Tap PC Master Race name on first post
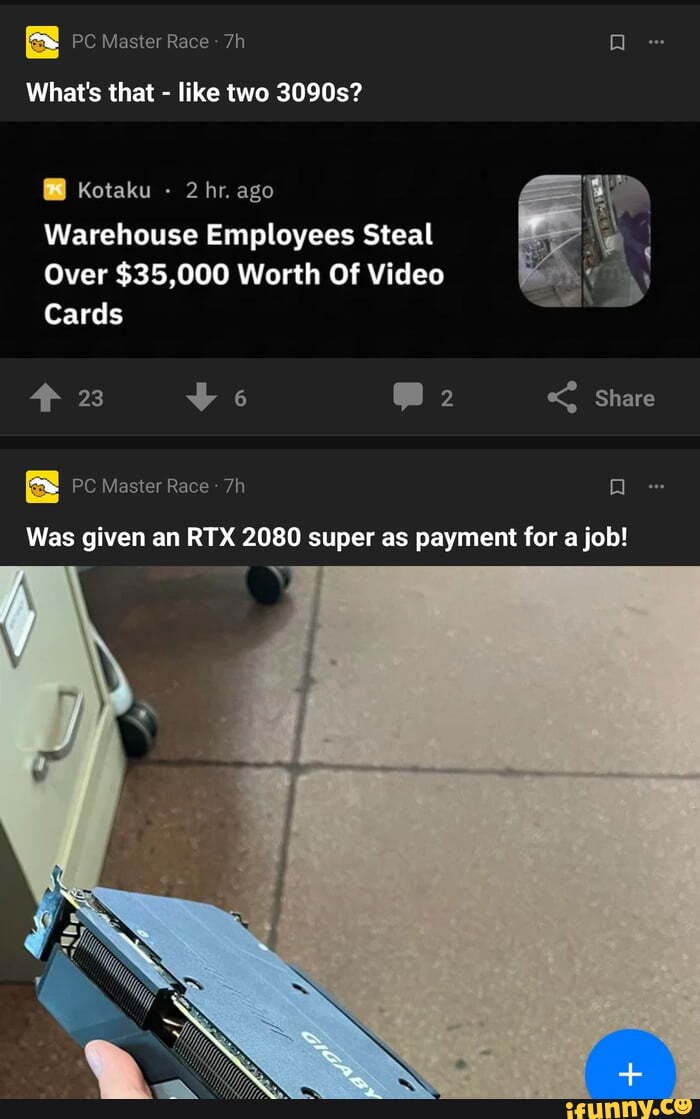The image size is (700, 1119). pos(141,42)
